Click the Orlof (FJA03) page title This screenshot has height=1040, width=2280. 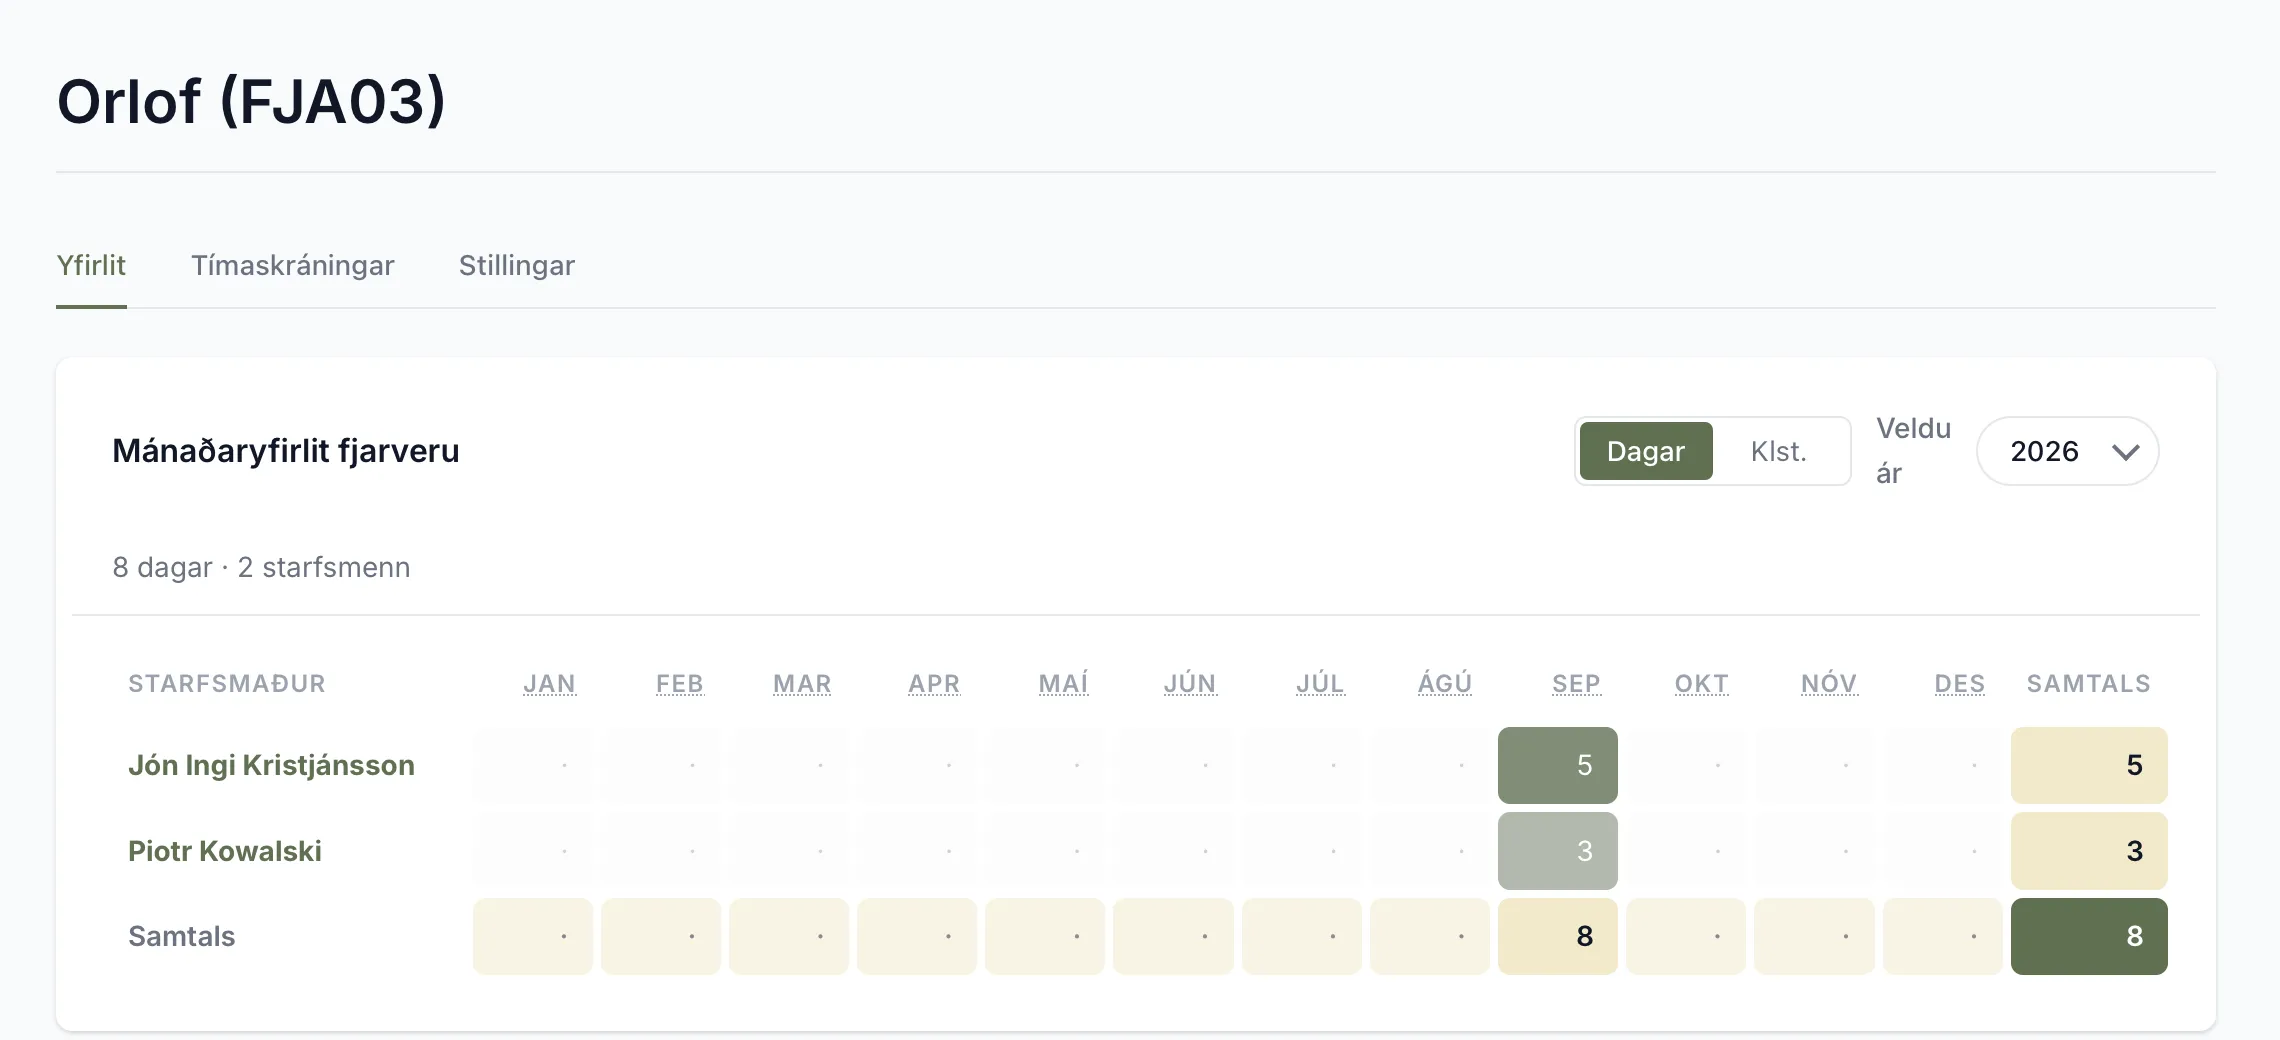tap(251, 101)
